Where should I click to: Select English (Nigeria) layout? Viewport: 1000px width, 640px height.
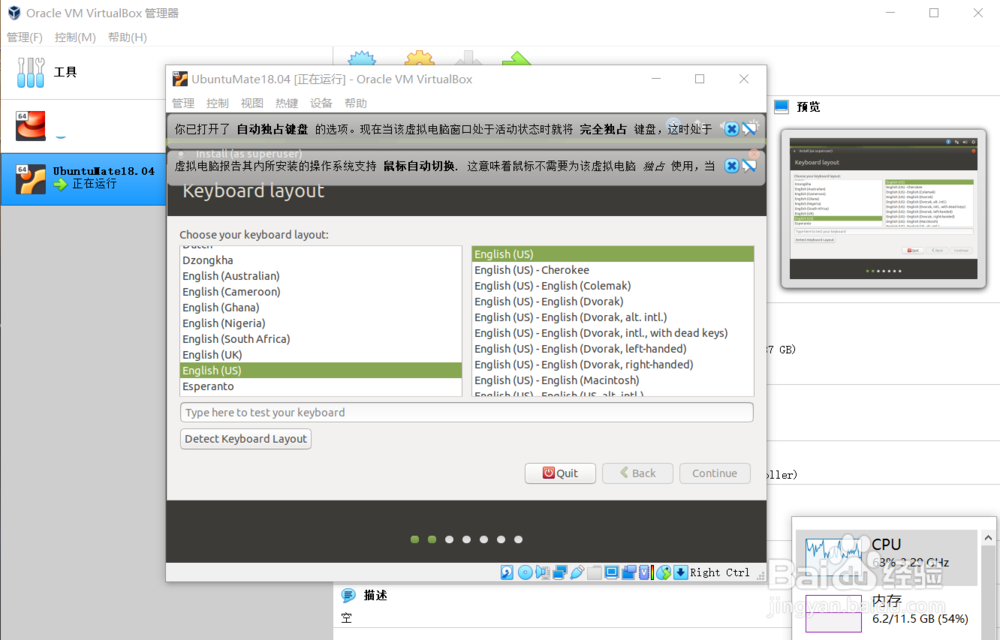tap(321, 323)
